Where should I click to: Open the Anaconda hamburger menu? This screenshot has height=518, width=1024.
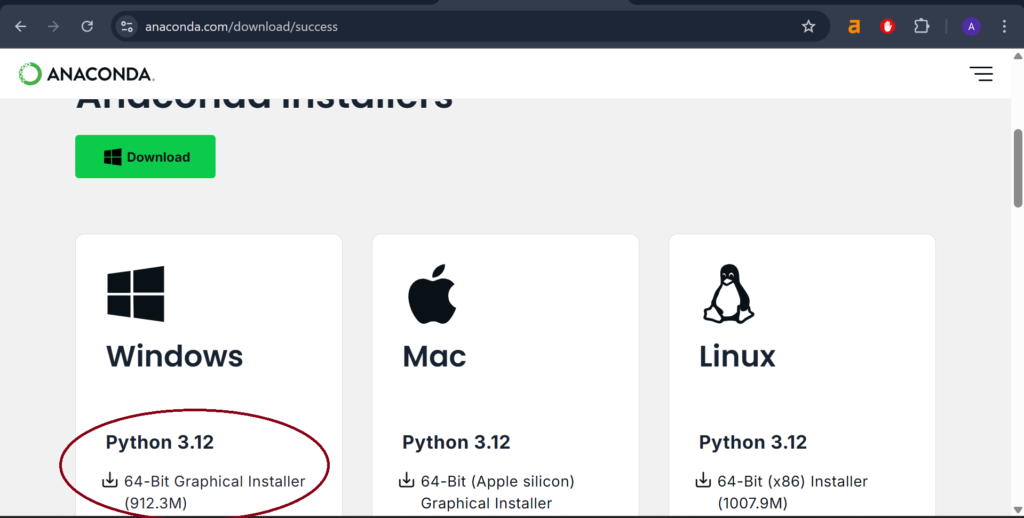(x=981, y=74)
